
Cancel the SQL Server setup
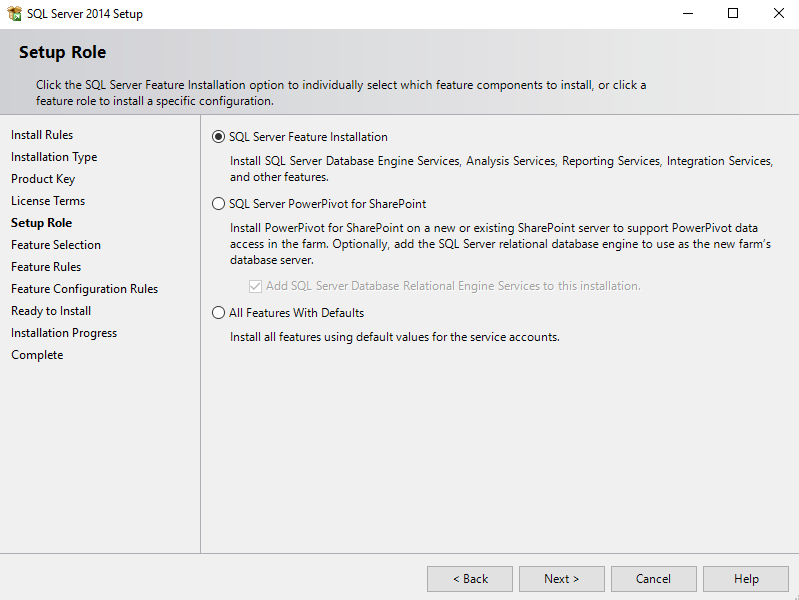click(653, 579)
